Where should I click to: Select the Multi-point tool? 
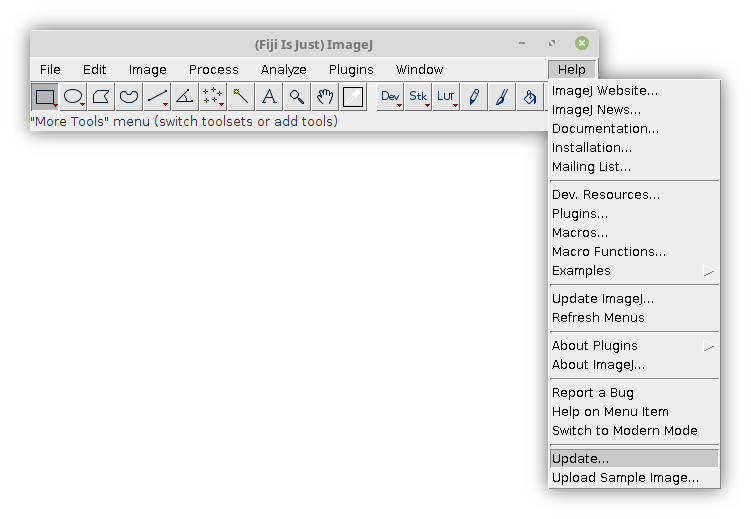click(213, 97)
